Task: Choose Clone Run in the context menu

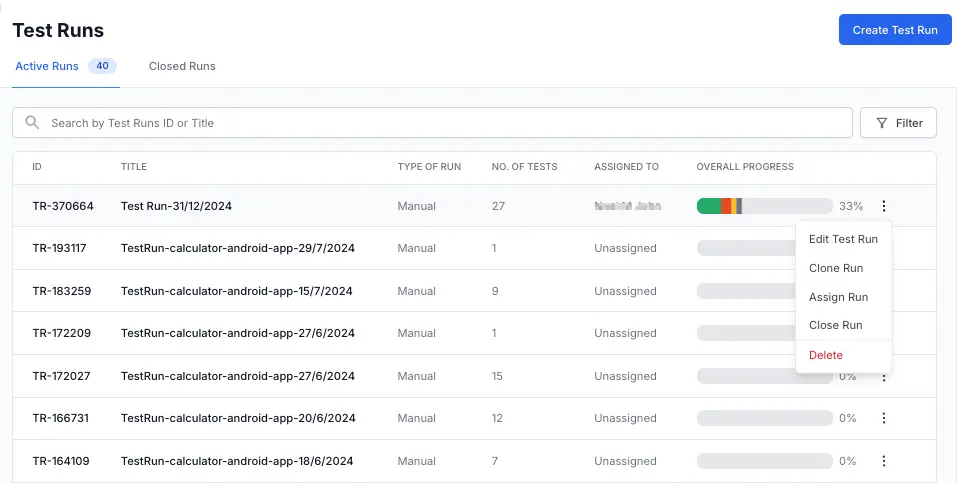Action: click(835, 268)
